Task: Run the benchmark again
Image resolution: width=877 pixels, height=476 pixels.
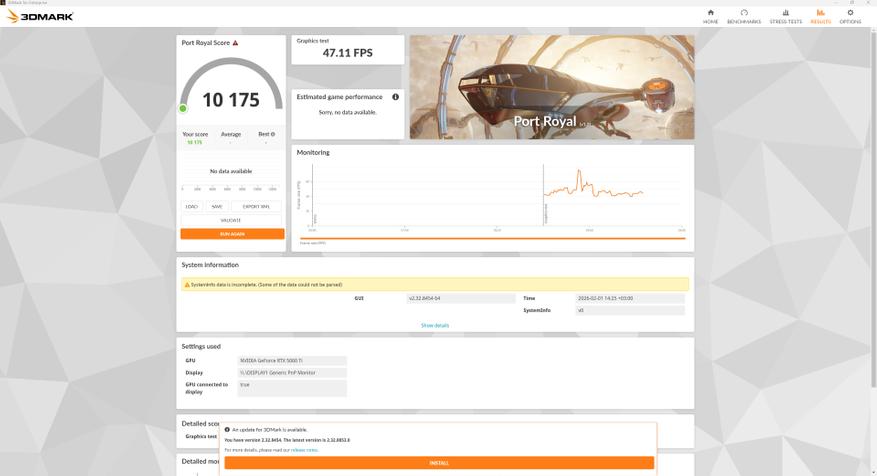Action: [232, 234]
